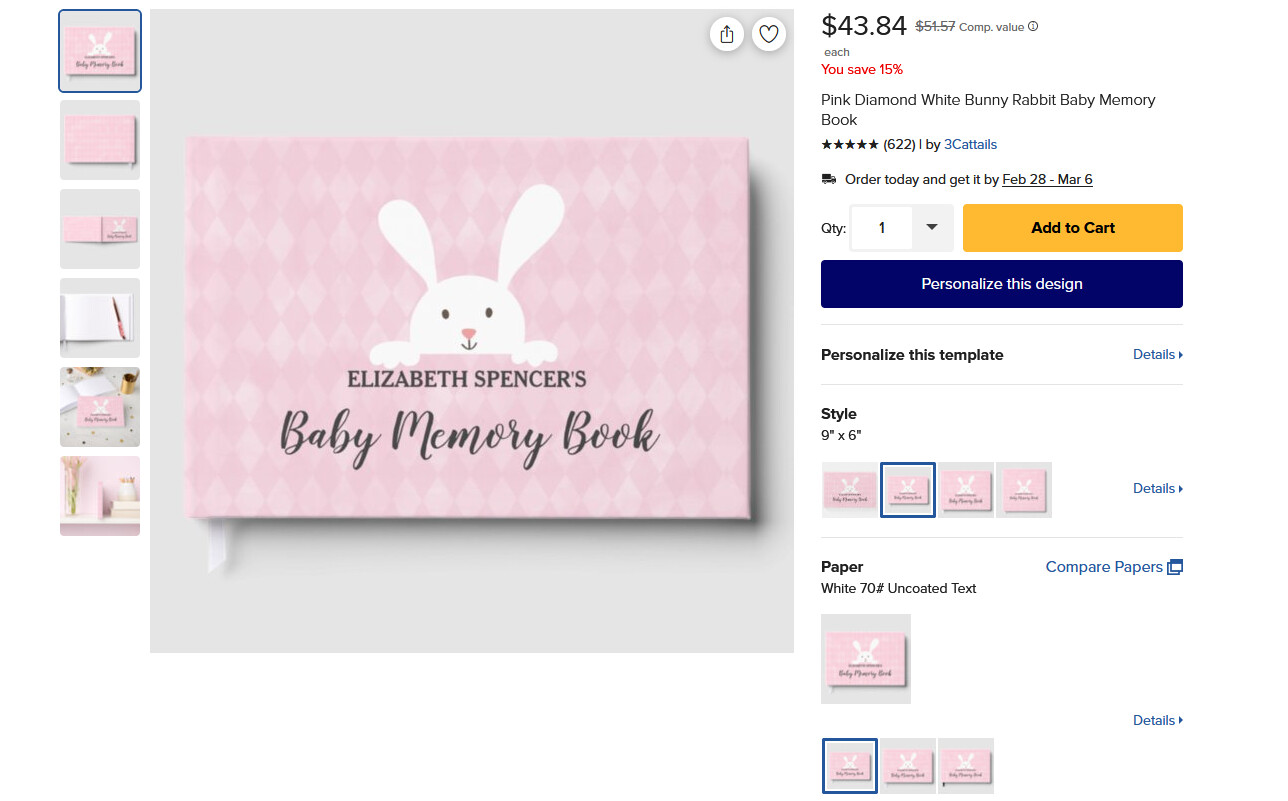This screenshot has height=801, width=1288.
Task: Select the third style option swatch
Action: point(966,490)
